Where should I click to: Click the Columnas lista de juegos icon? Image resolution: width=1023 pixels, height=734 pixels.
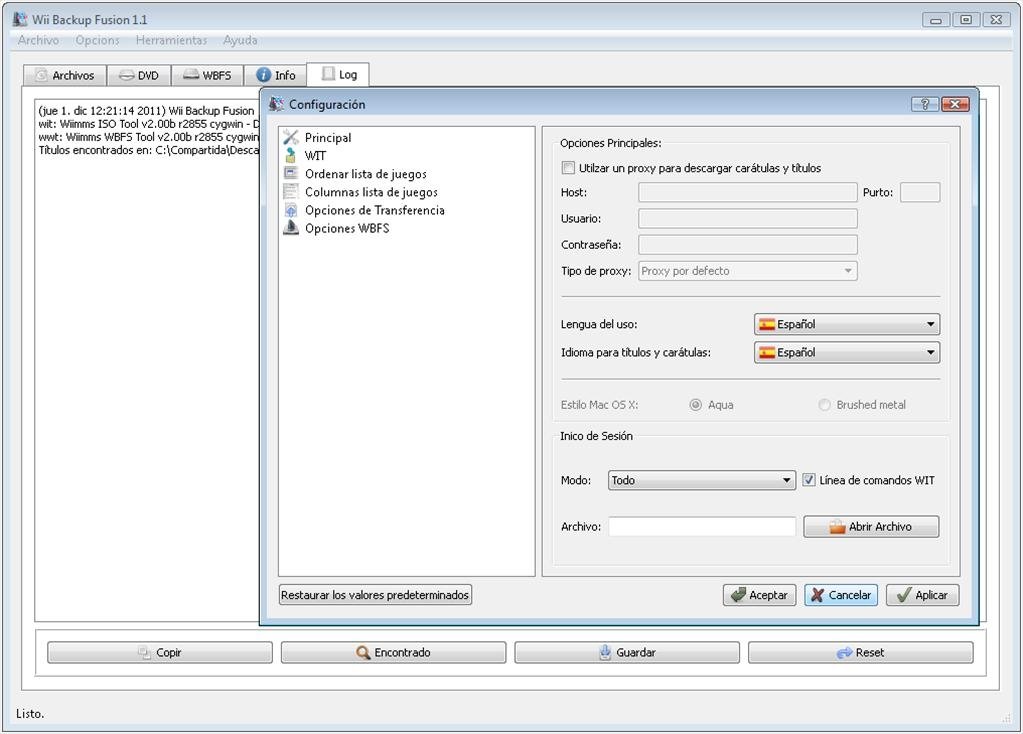point(291,192)
